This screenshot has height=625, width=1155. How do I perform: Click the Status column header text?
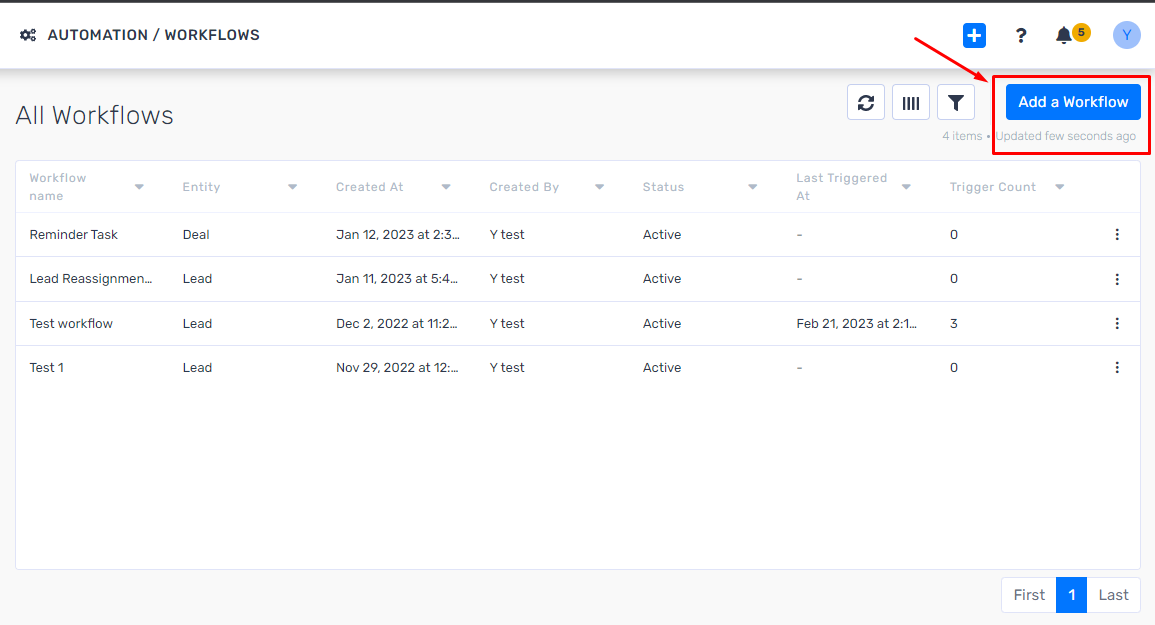point(663,187)
